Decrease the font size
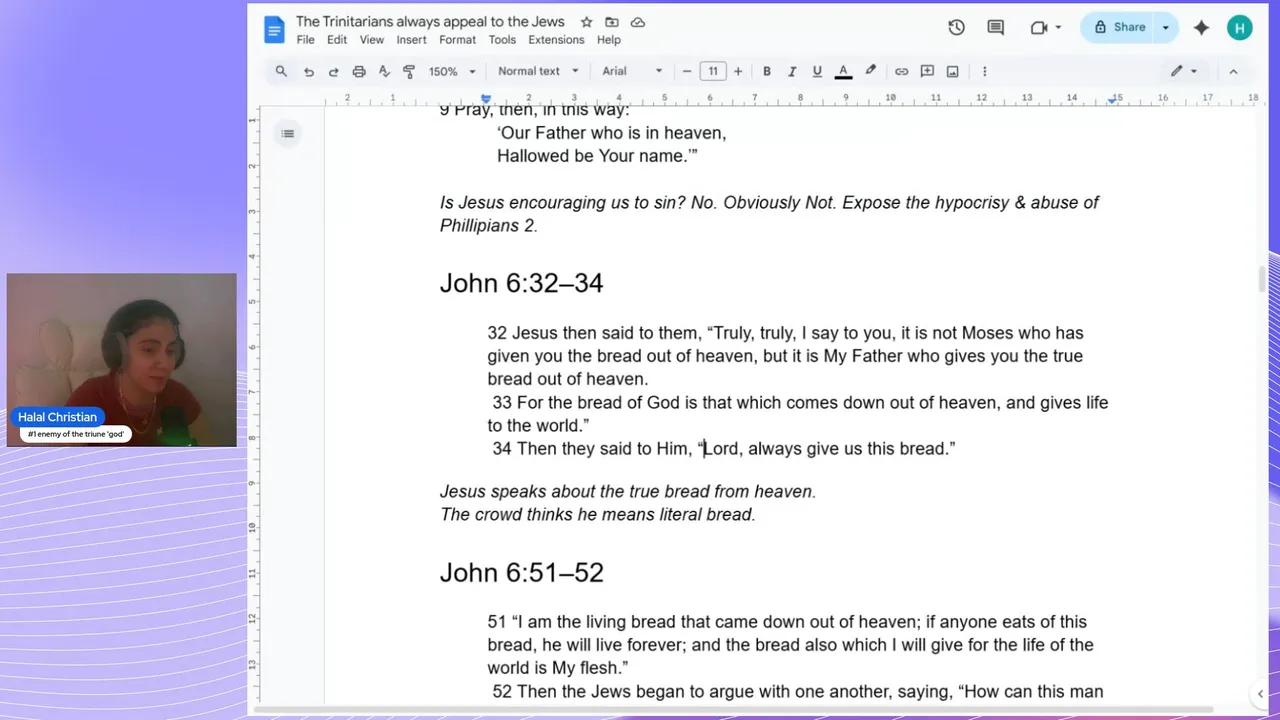Image resolution: width=1280 pixels, height=720 pixels. coord(687,71)
